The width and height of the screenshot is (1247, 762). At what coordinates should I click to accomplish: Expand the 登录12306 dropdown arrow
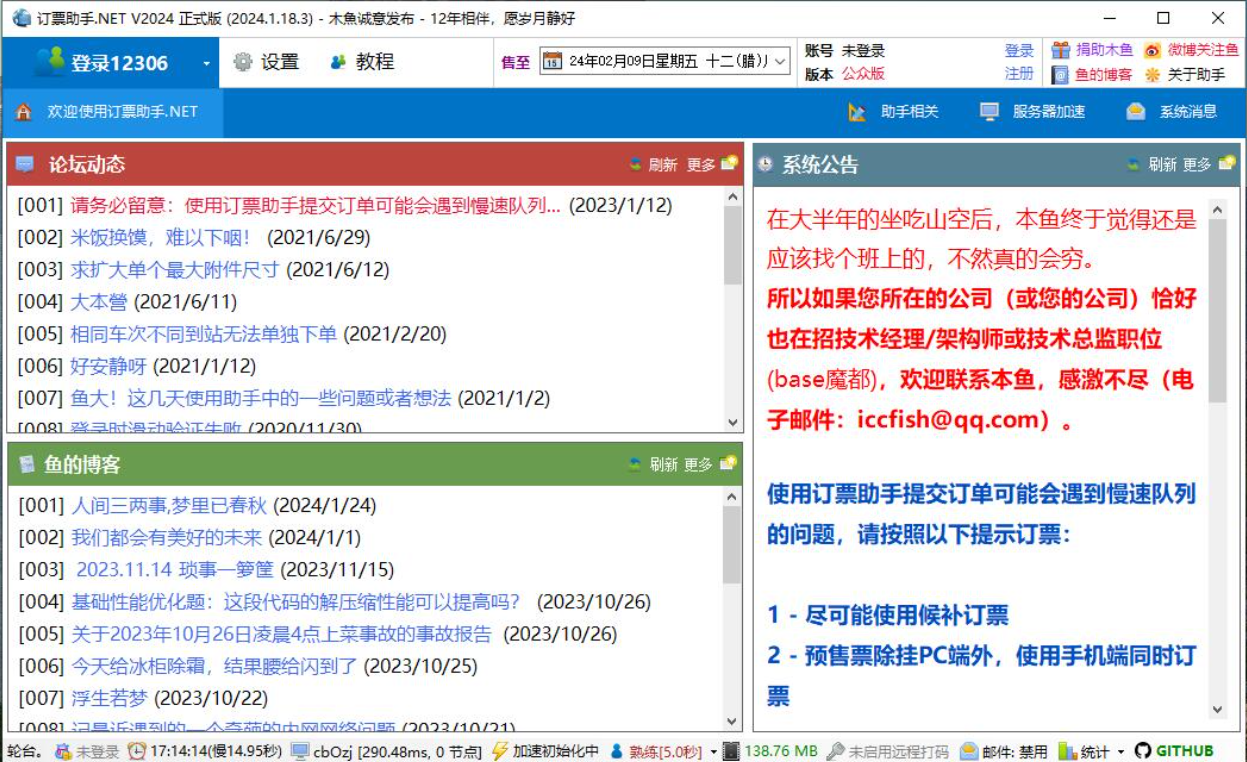207,63
